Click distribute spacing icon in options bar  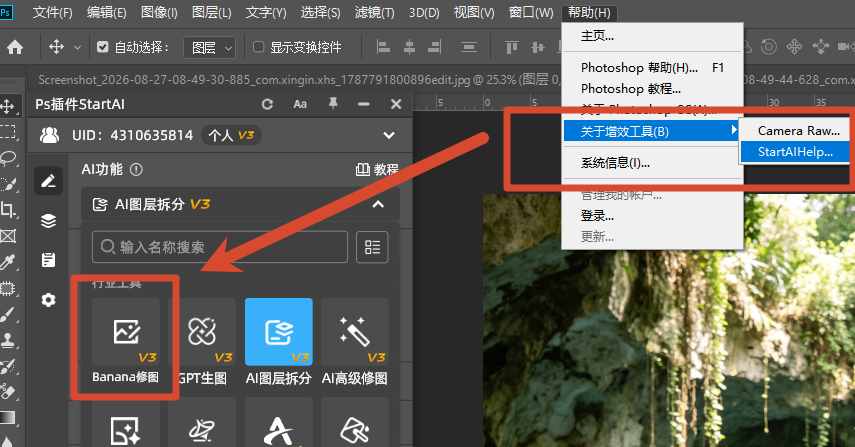(468, 47)
